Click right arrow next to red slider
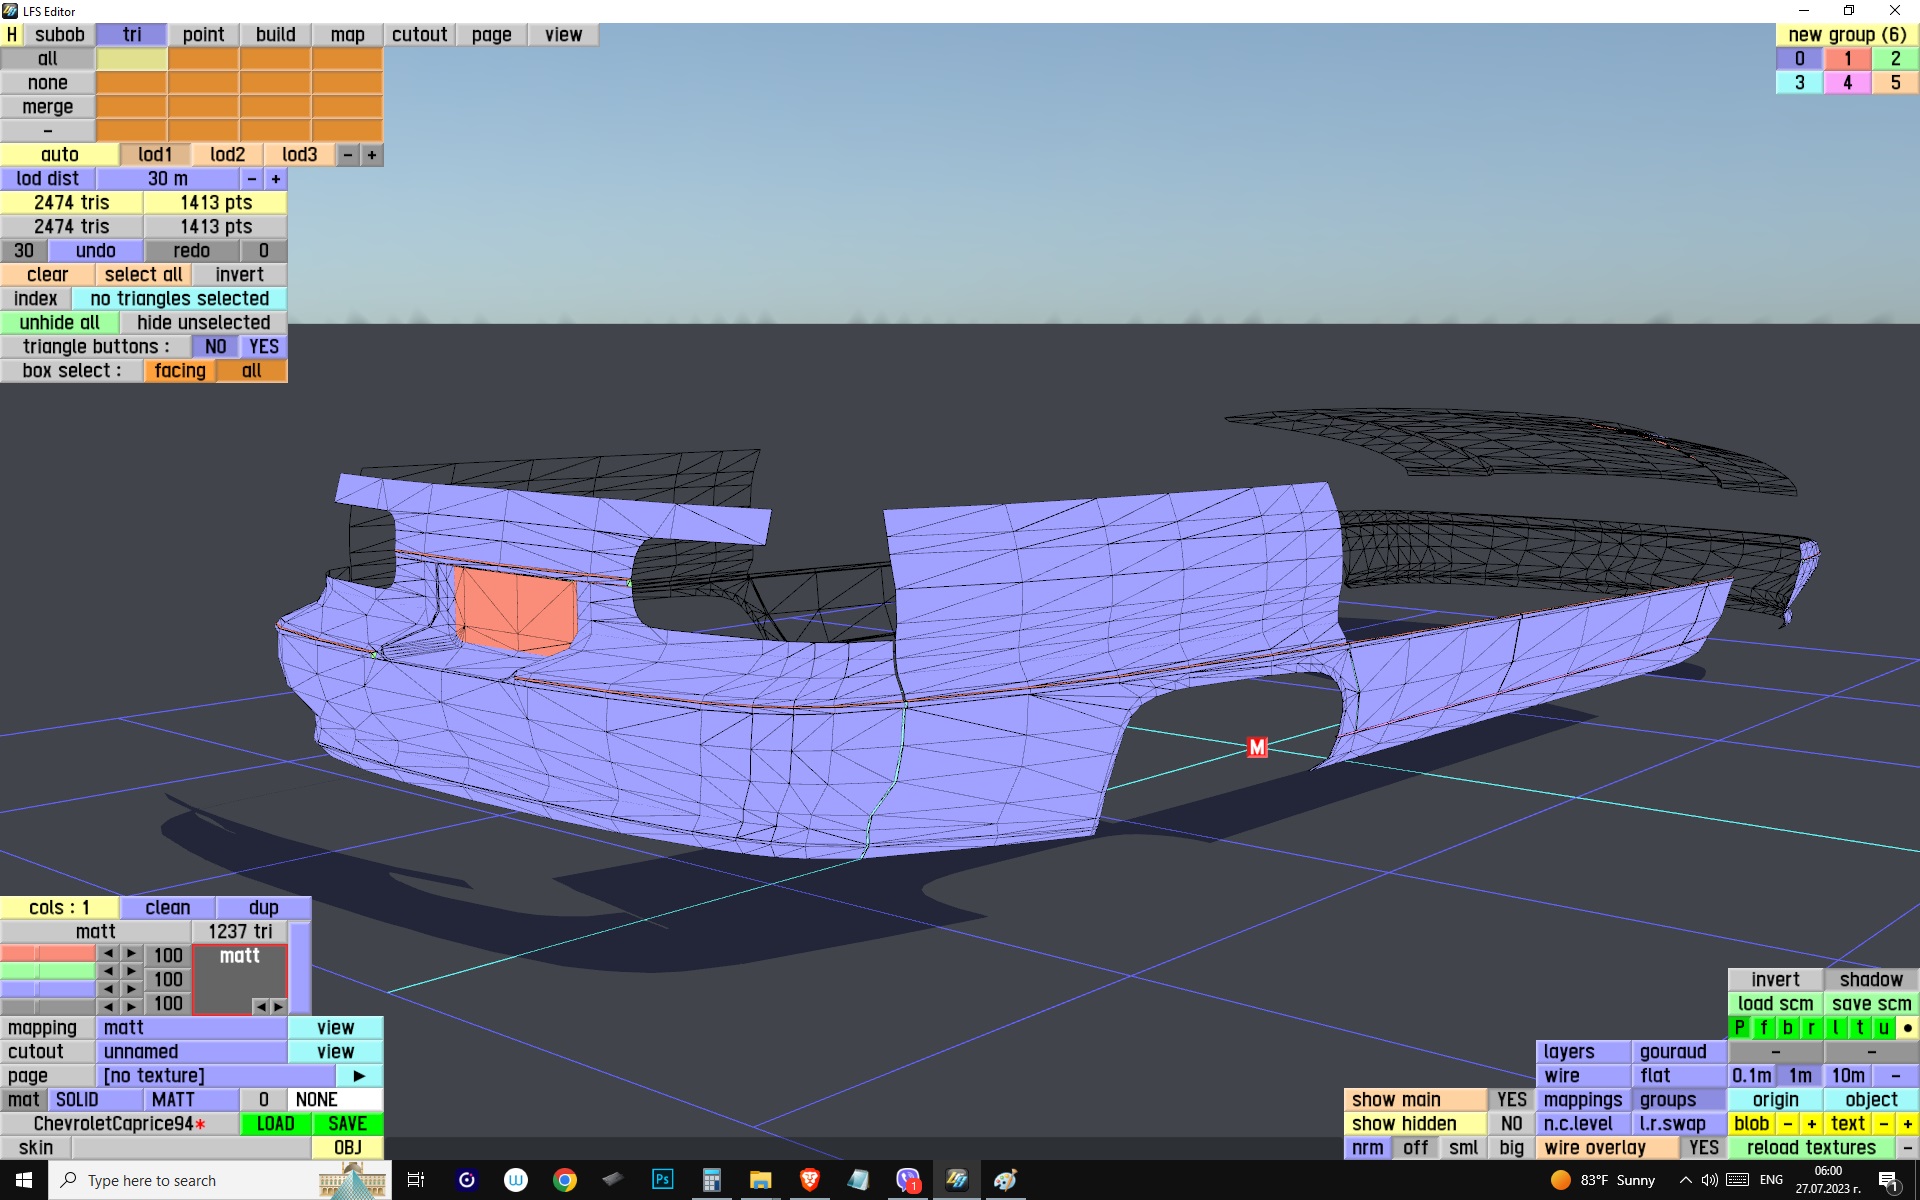The image size is (1920, 1200). pyautogui.click(x=131, y=954)
